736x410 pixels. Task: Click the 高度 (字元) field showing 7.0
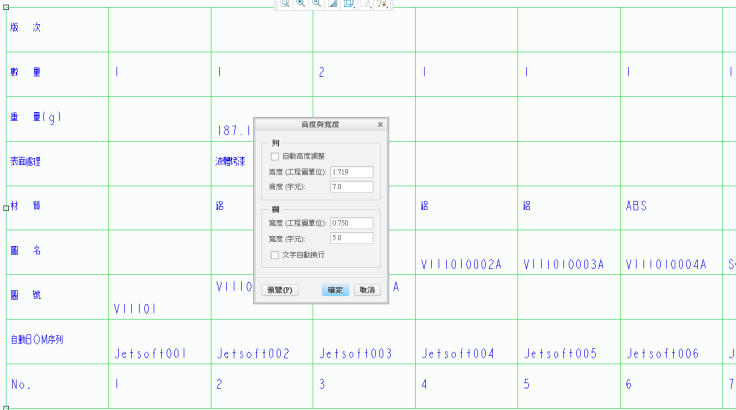[x=350, y=187]
